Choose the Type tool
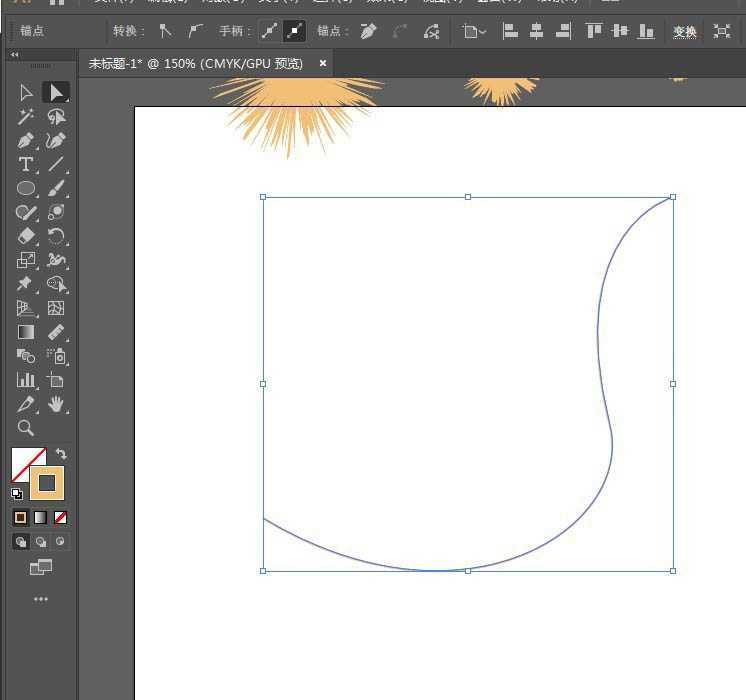Screen dimensions: 746x700 tap(26, 165)
